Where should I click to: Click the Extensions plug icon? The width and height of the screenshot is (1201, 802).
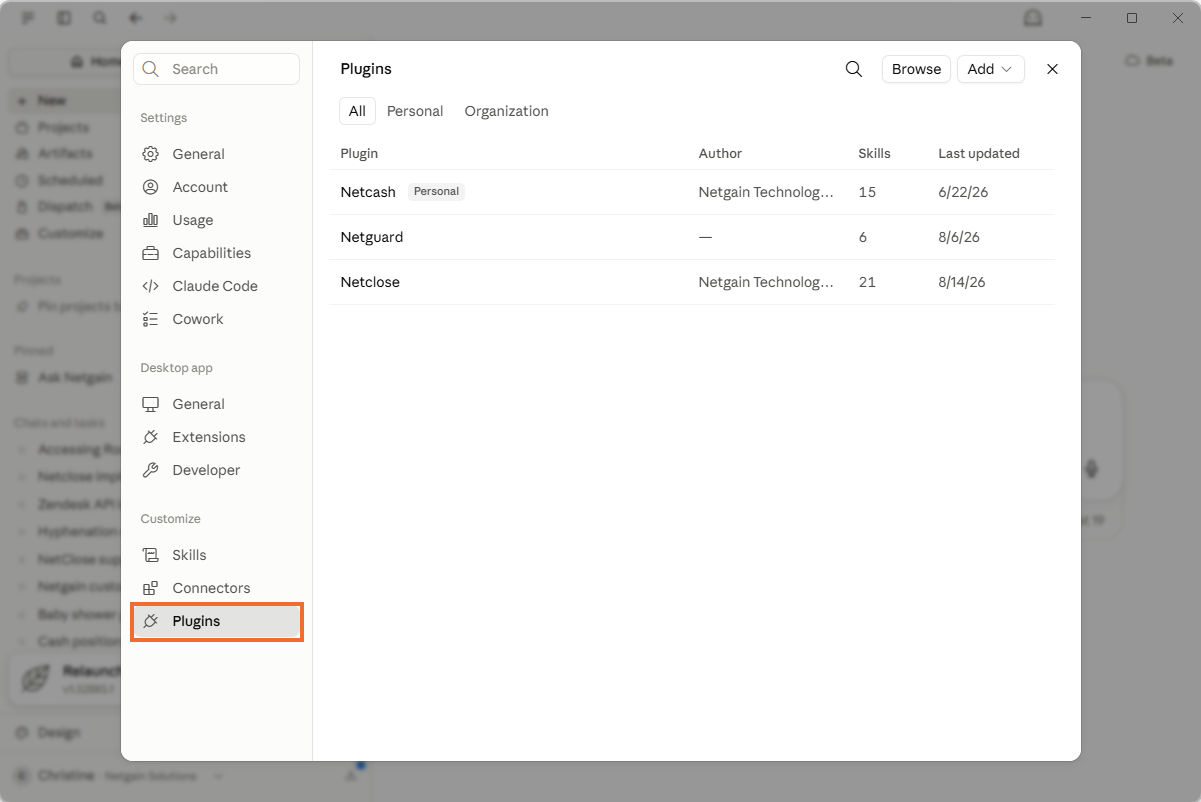pyautogui.click(x=151, y=437)
